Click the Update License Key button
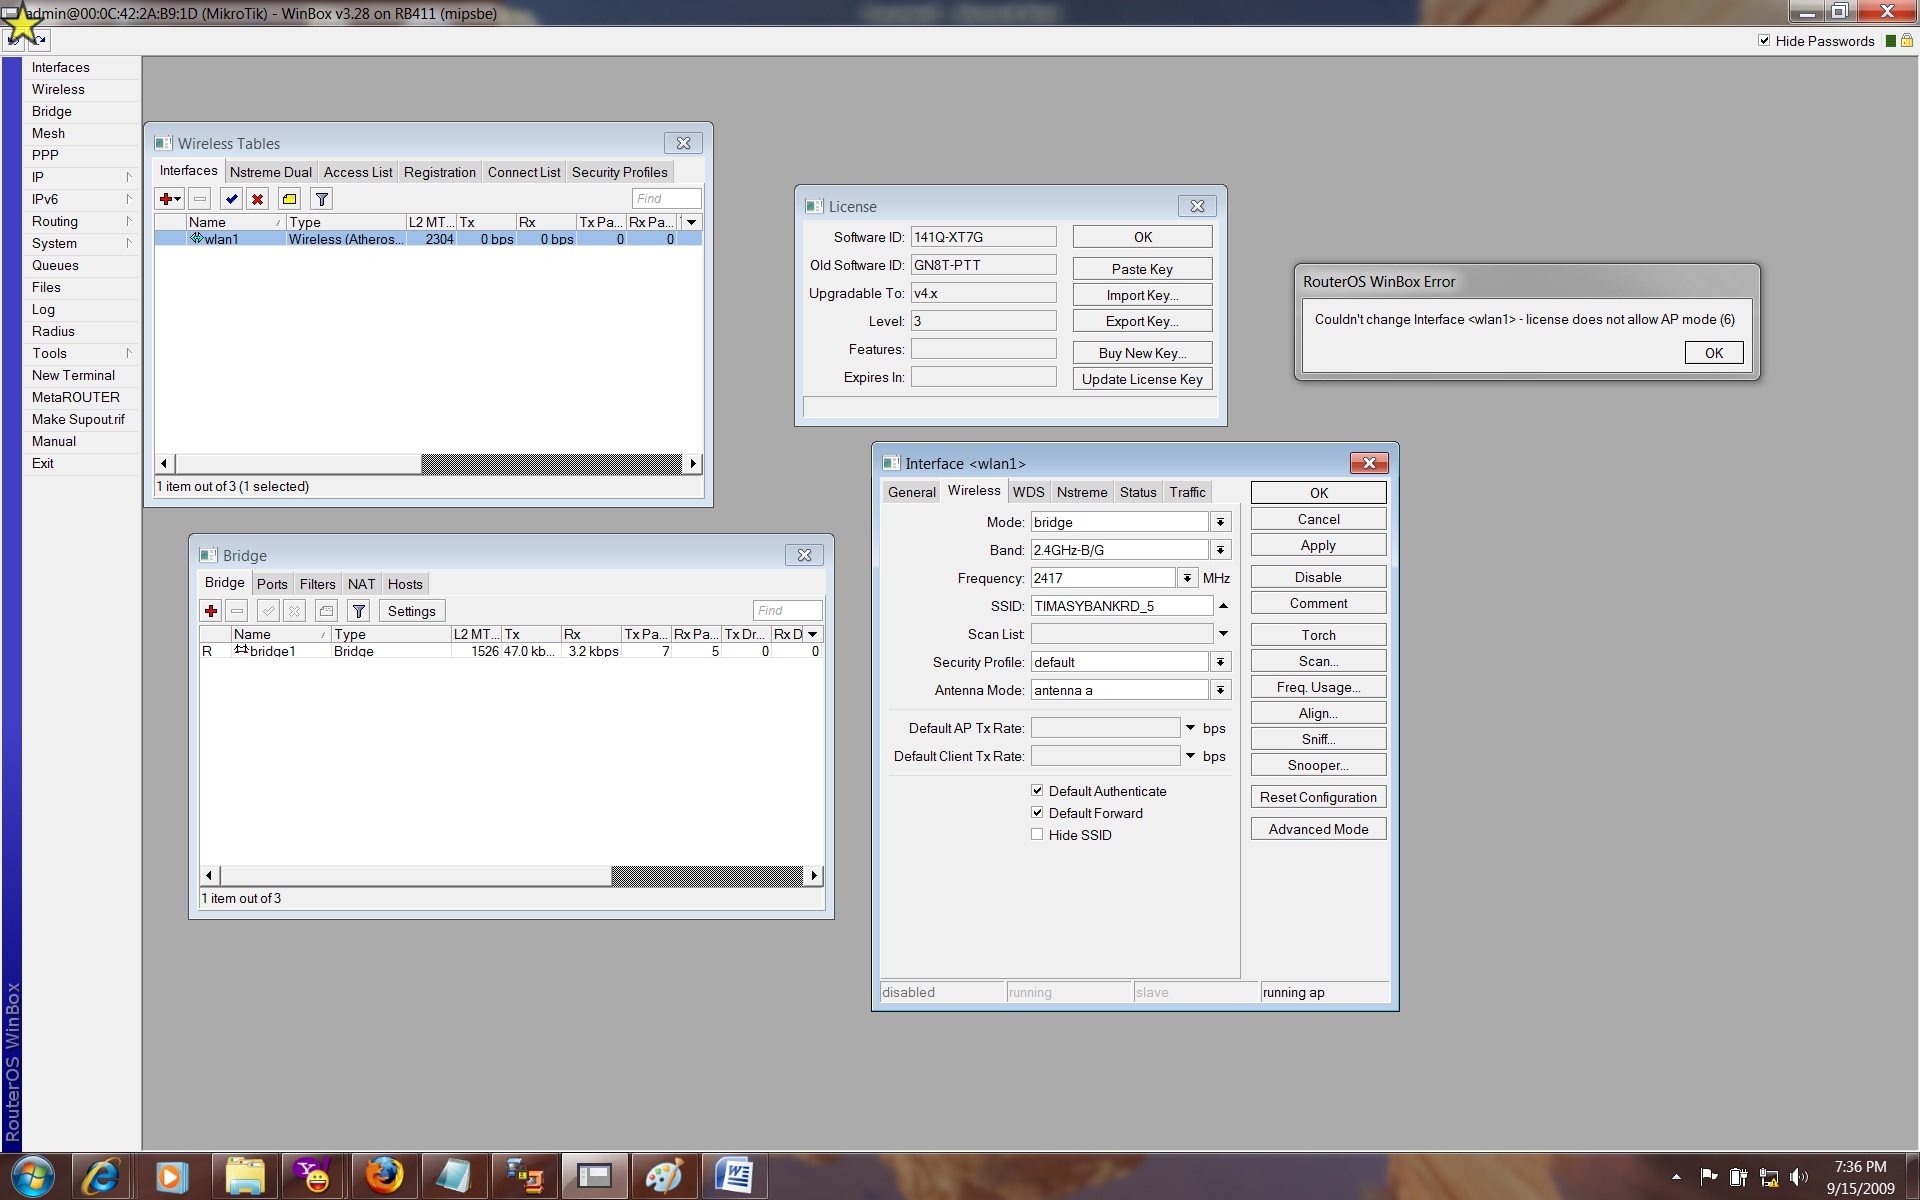Viewport: 1920px width, 1200px height. point(1142,379)
